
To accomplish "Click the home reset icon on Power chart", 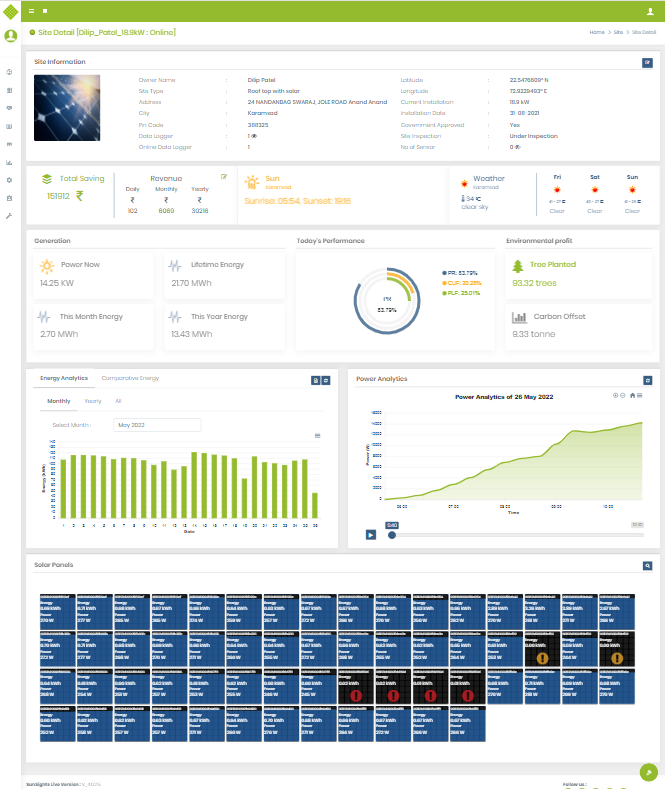I will click(x=632, y=396).
